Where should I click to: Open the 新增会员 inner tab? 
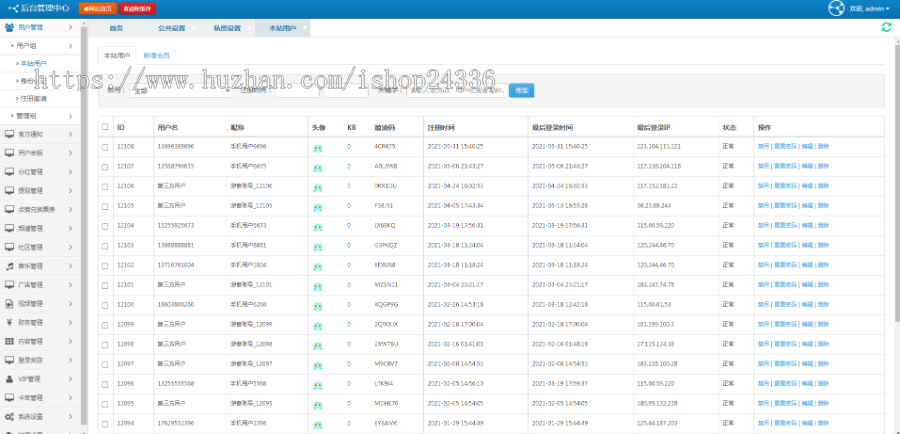[156, 56]
